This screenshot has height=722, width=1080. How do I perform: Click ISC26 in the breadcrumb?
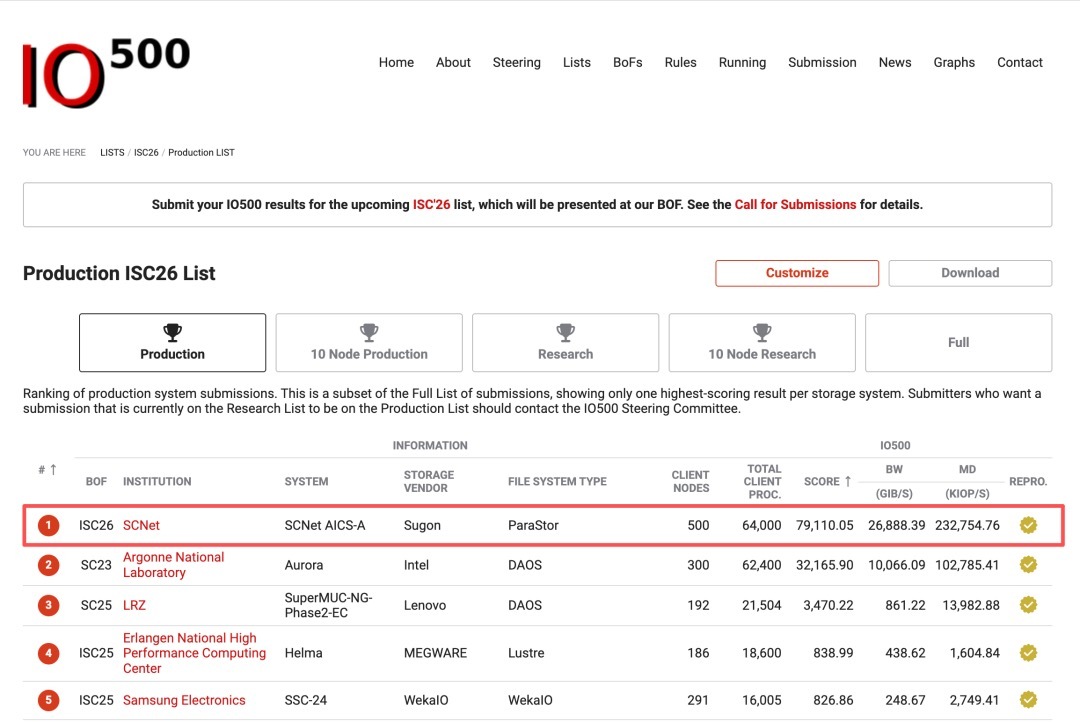pyautogui.click(x=146, y=152)
